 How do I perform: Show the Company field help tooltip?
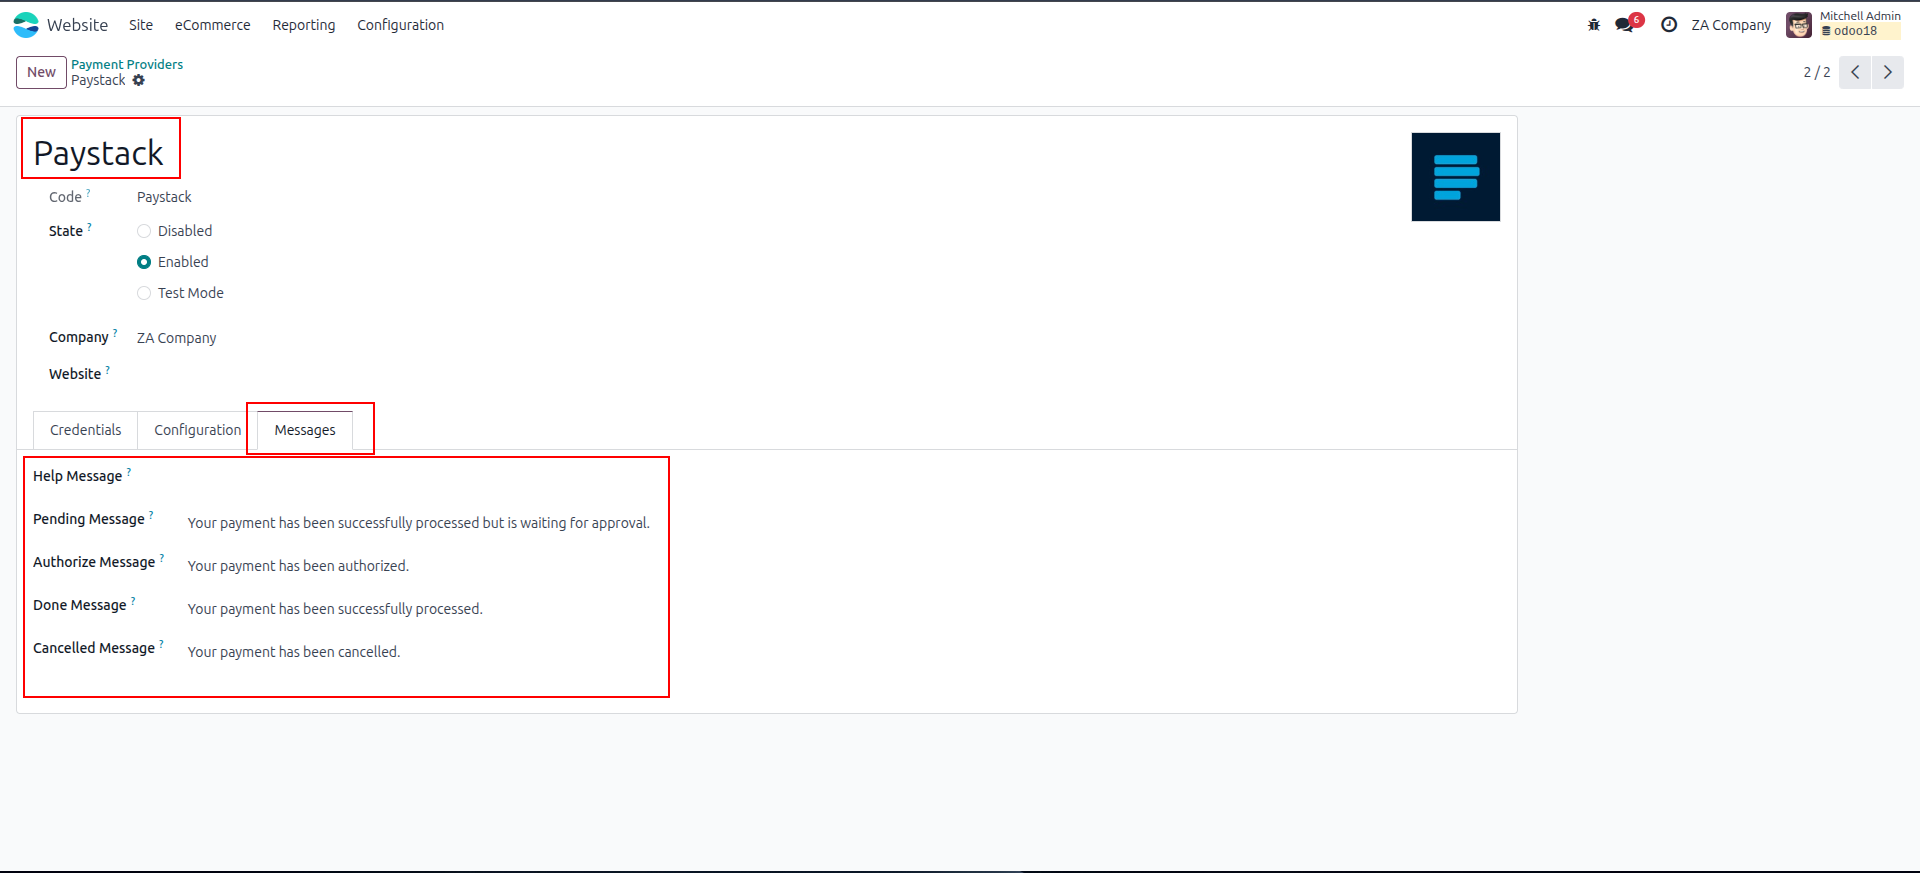click(x=115, y=332)
